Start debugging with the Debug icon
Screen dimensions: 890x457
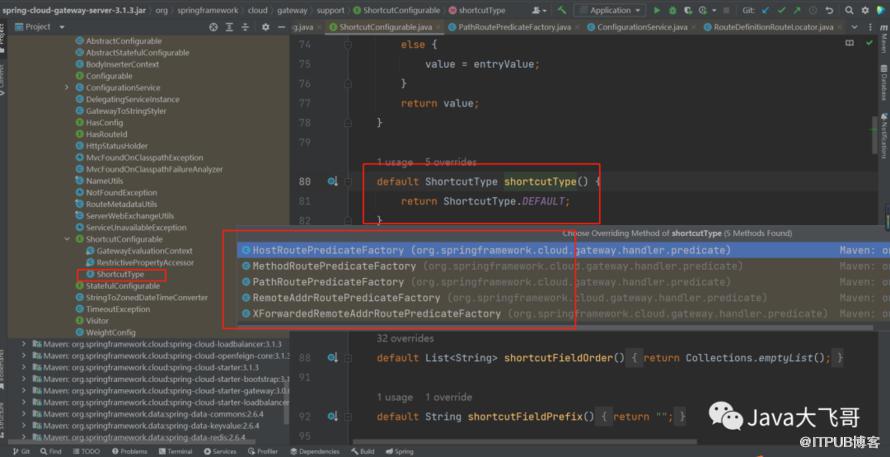pyautogui.click(x=672, y=10)
